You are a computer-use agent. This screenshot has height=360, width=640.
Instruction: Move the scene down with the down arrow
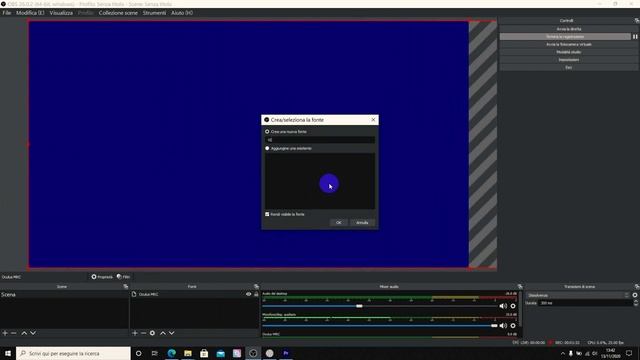pyautogui.click(x=33, y=333)
